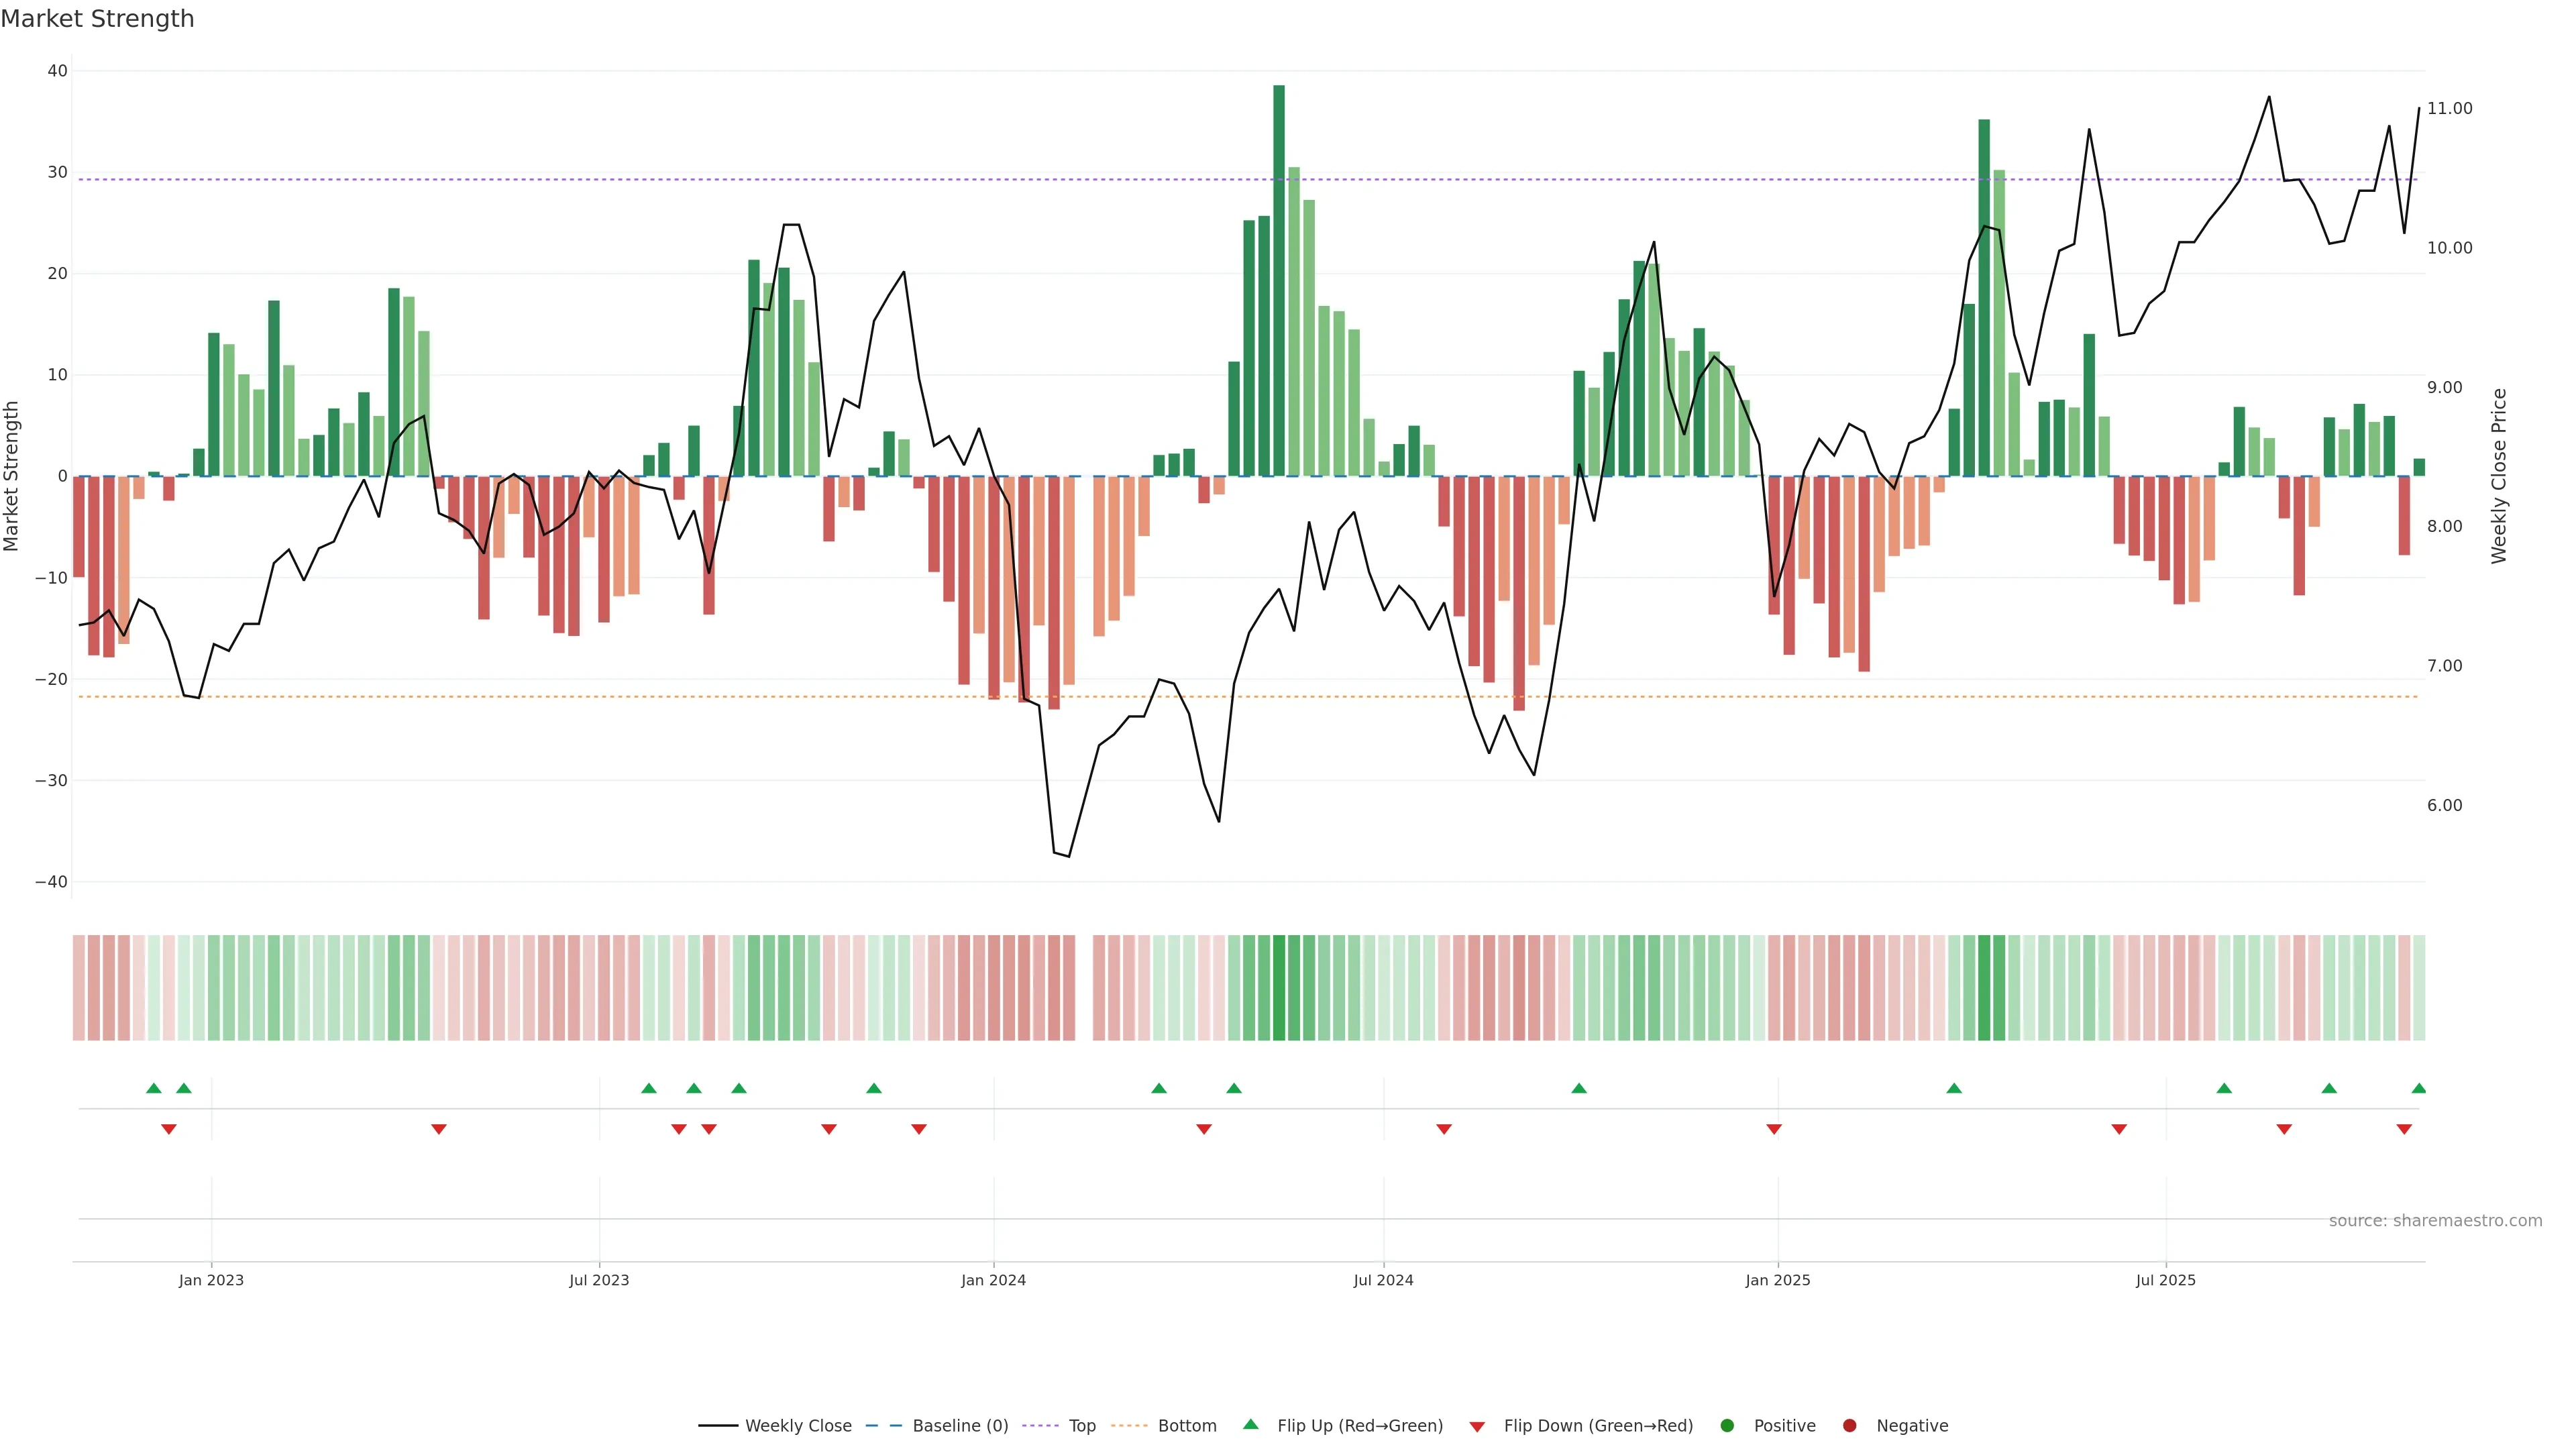The image size is (2576, 1449).
Task: Click the Flip Down red triangle legend icon
Action: click(x=1477, y=1426)
